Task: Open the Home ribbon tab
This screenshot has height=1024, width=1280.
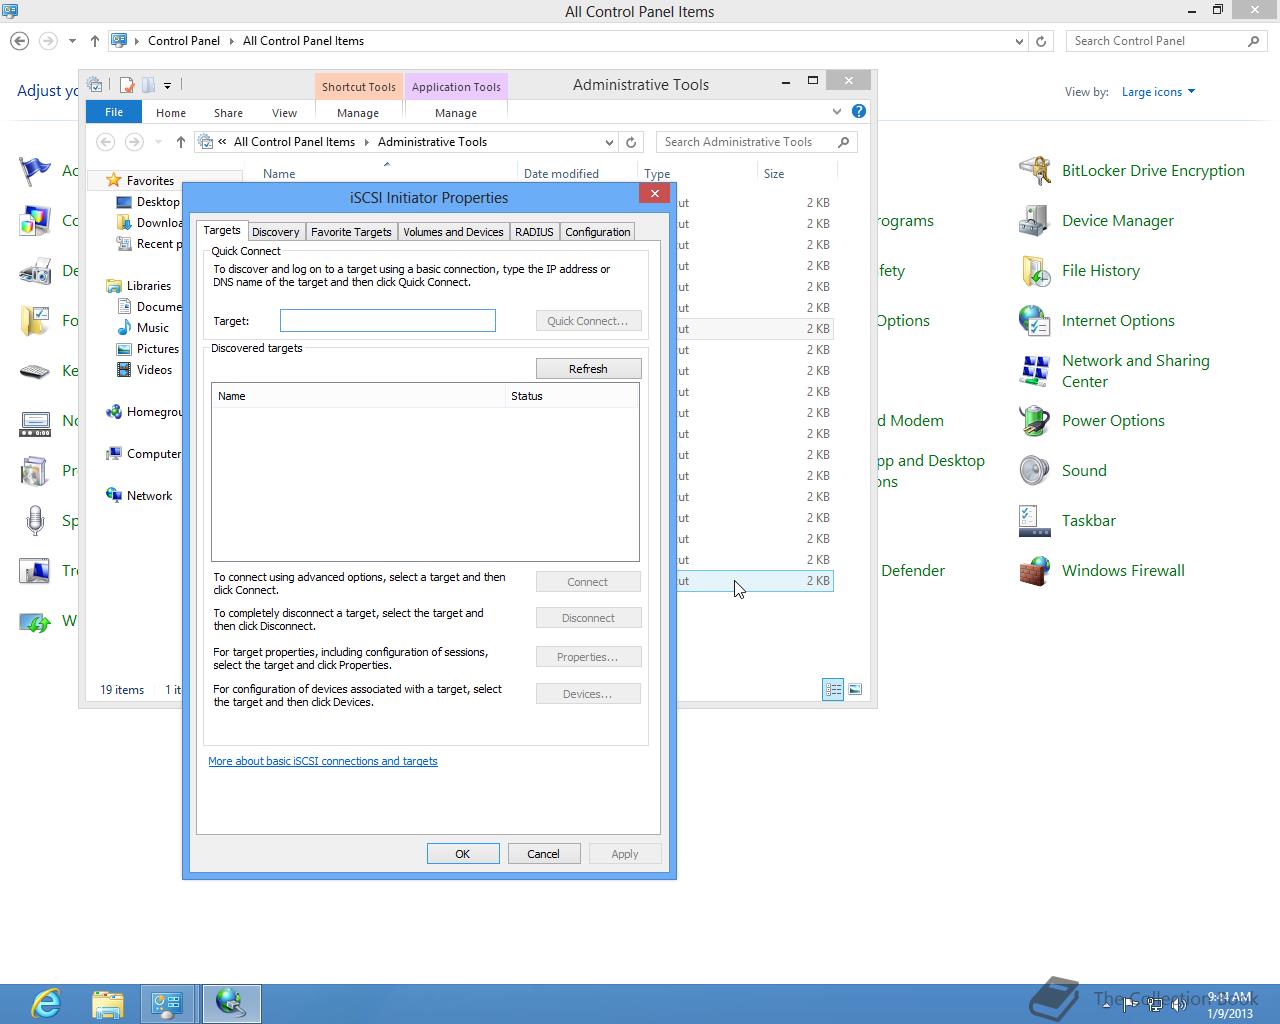Action: coord(171,113)
